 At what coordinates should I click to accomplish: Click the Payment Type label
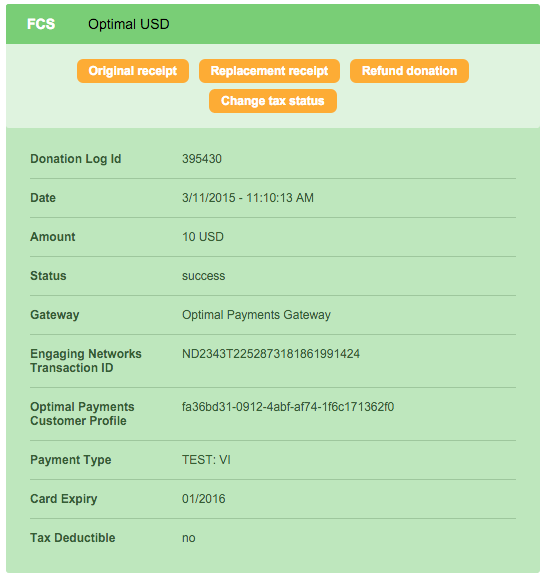pos(71,460)
